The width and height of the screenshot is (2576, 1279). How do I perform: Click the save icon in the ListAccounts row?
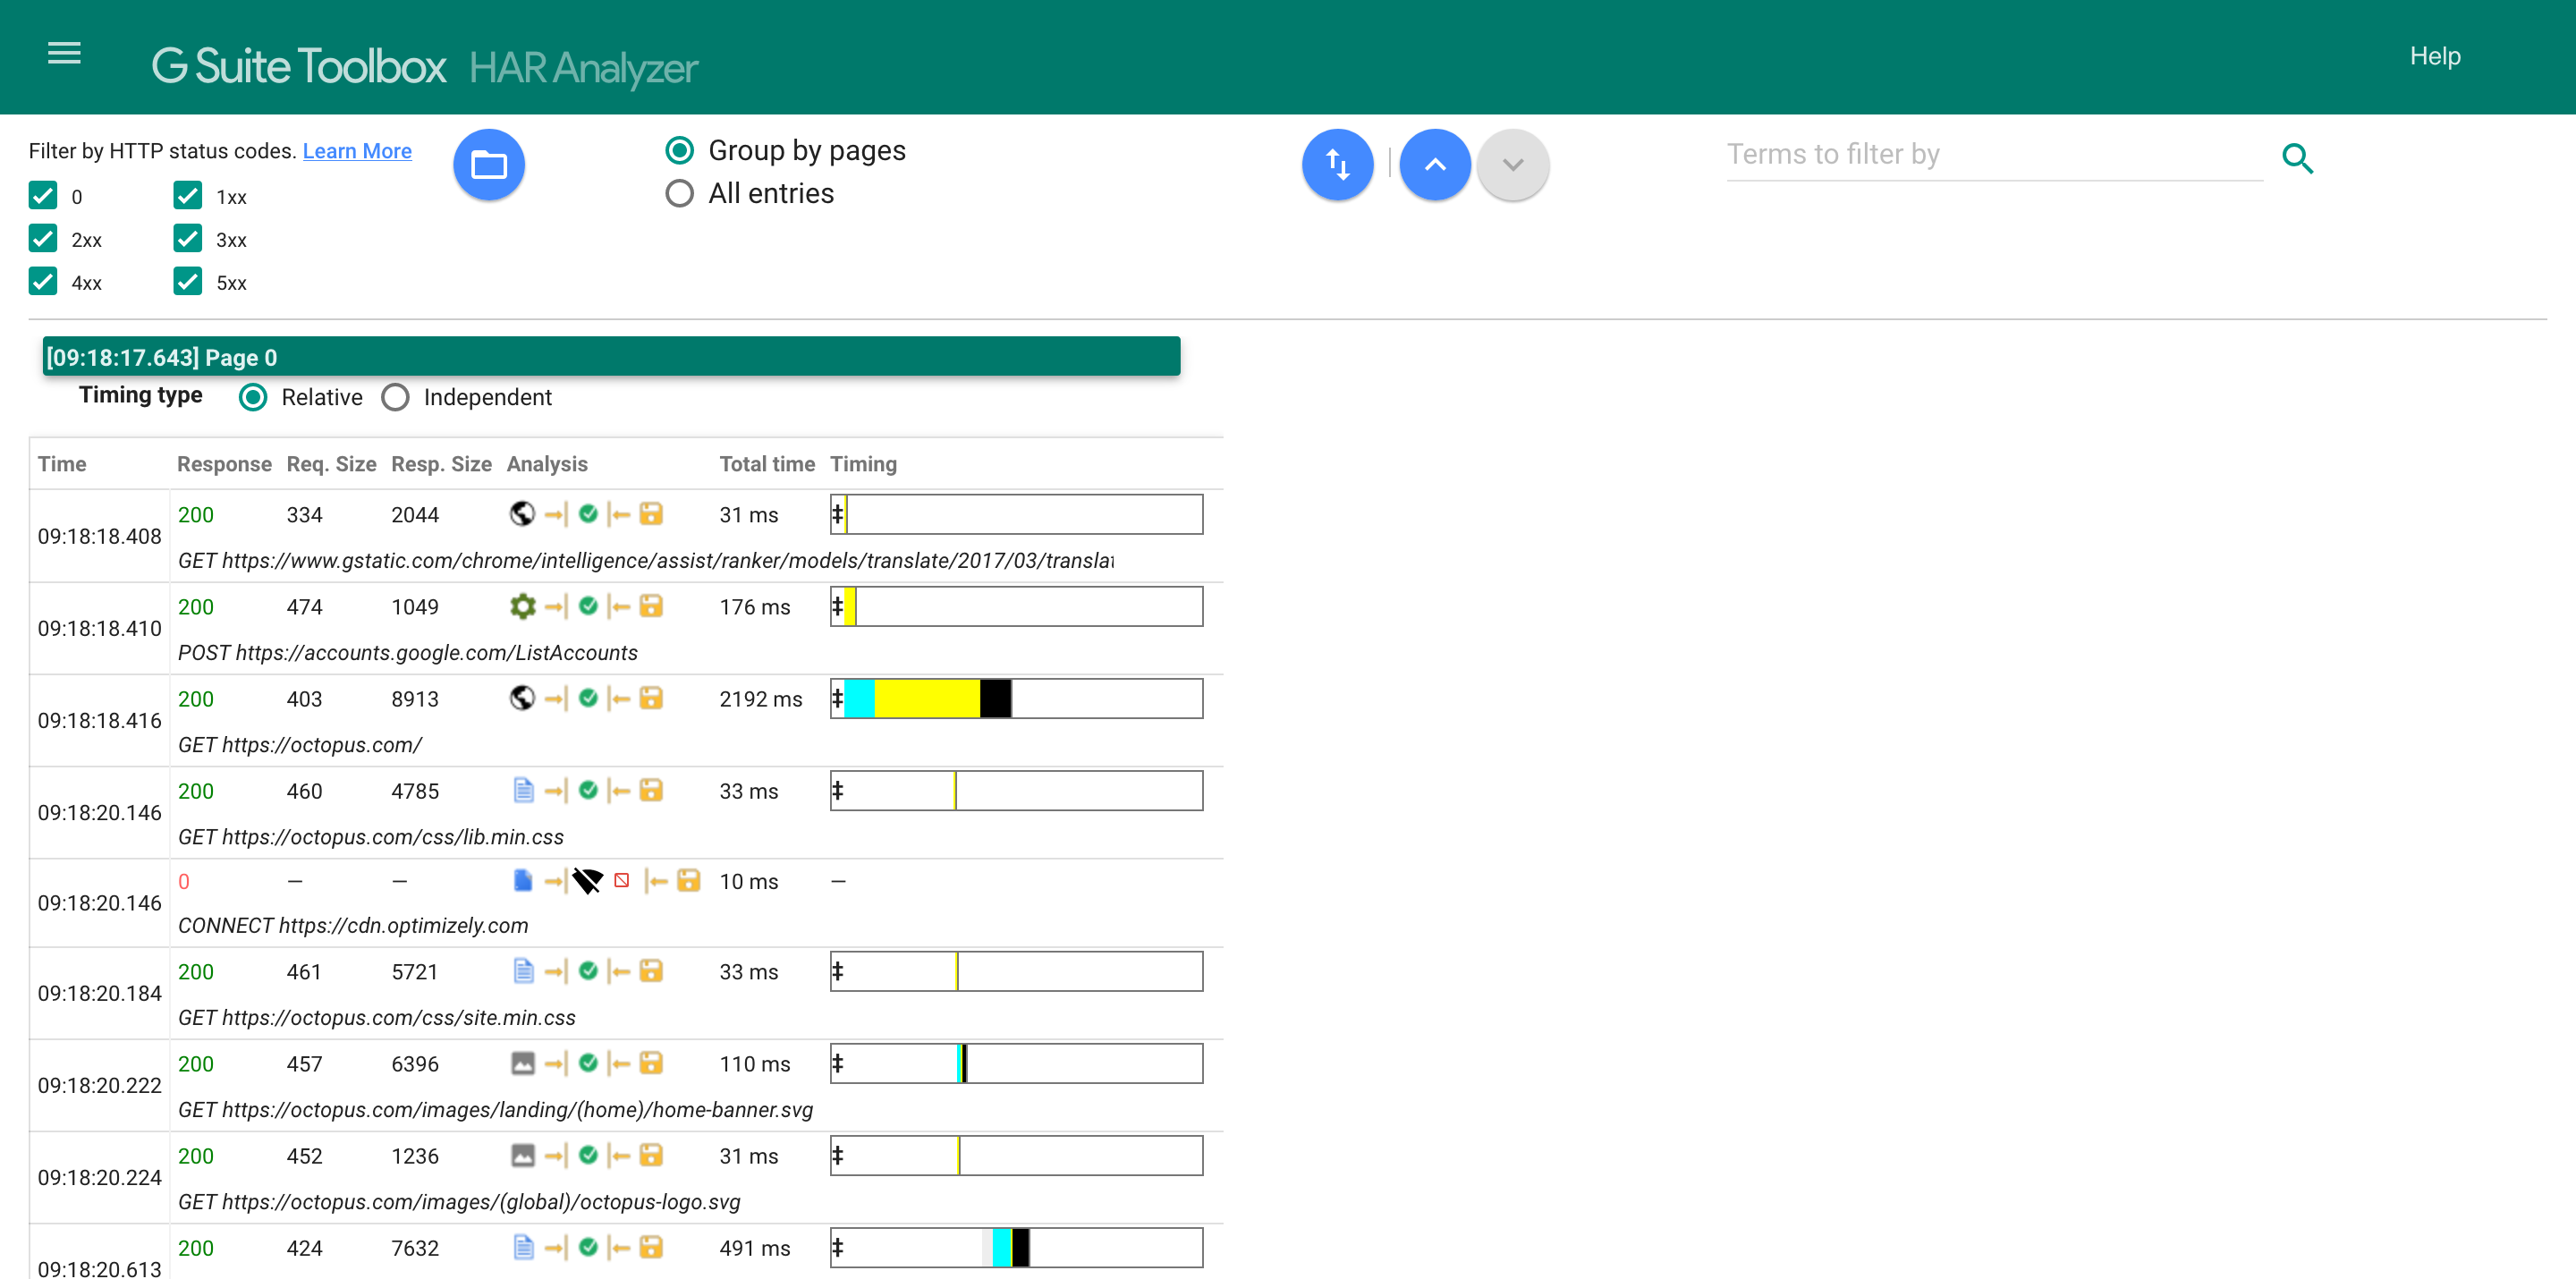click(x=651, y=606)
